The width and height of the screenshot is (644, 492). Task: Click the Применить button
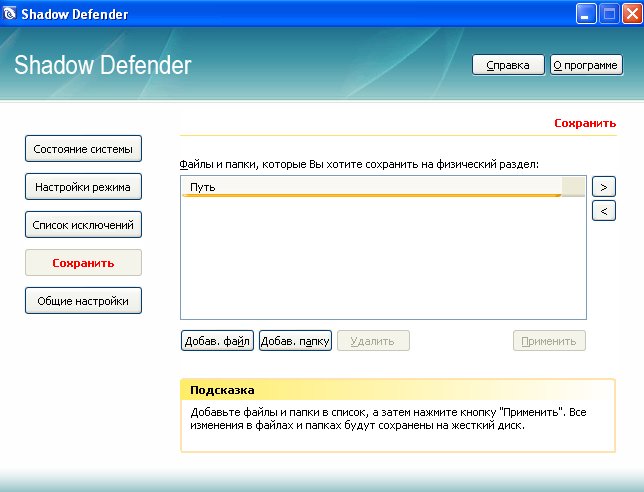pos(549,341)
